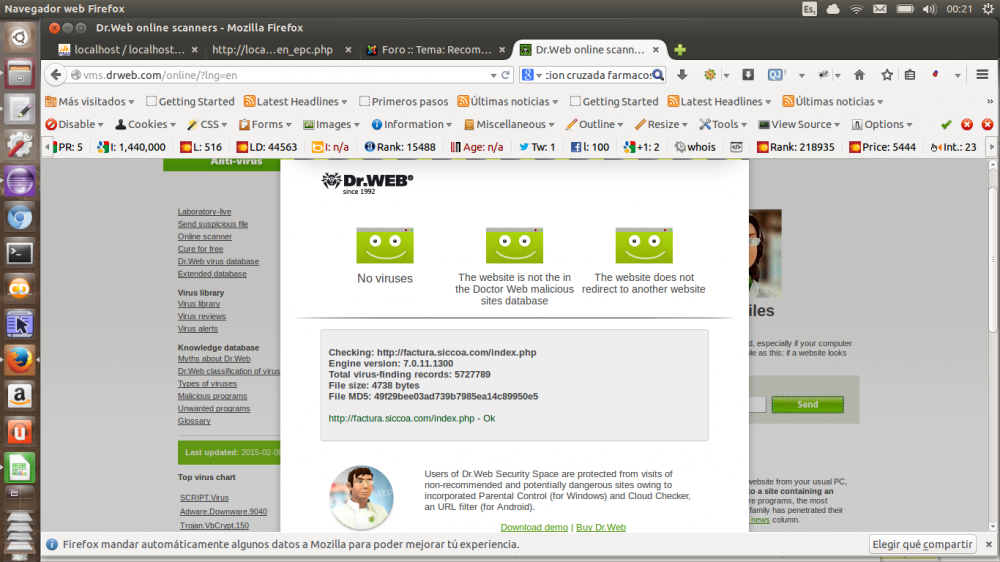Image resolution: width=1000 pixels, height=562 pixels.
Task: Open the factura.siccoa.com/index.php - Ok result link
Action: tap(411, 418)
